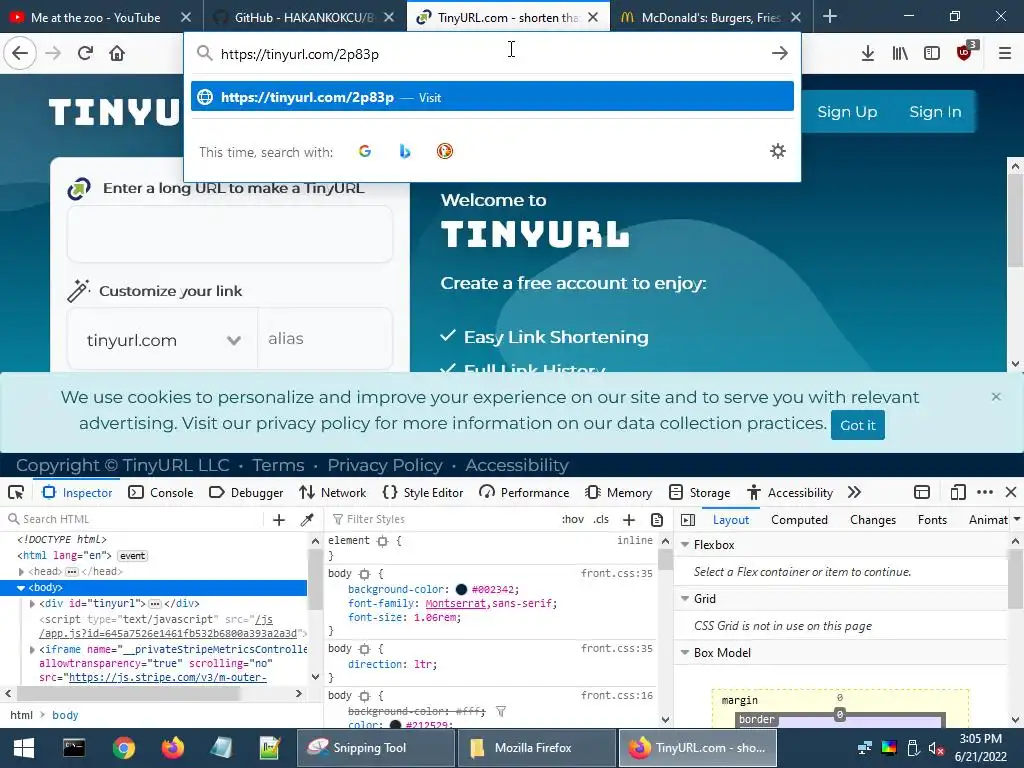Toggle print media simulation icon
1024x768 pixels.
(657, 520)
